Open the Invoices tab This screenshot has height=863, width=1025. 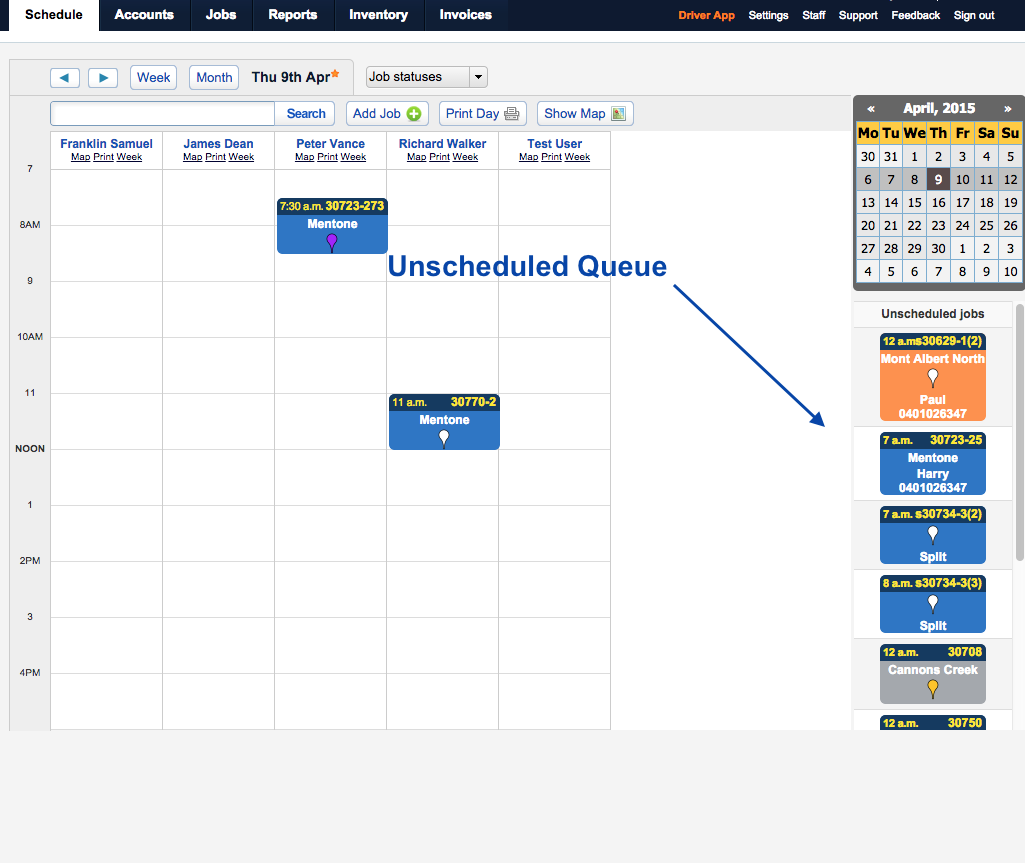coord(465,15)
